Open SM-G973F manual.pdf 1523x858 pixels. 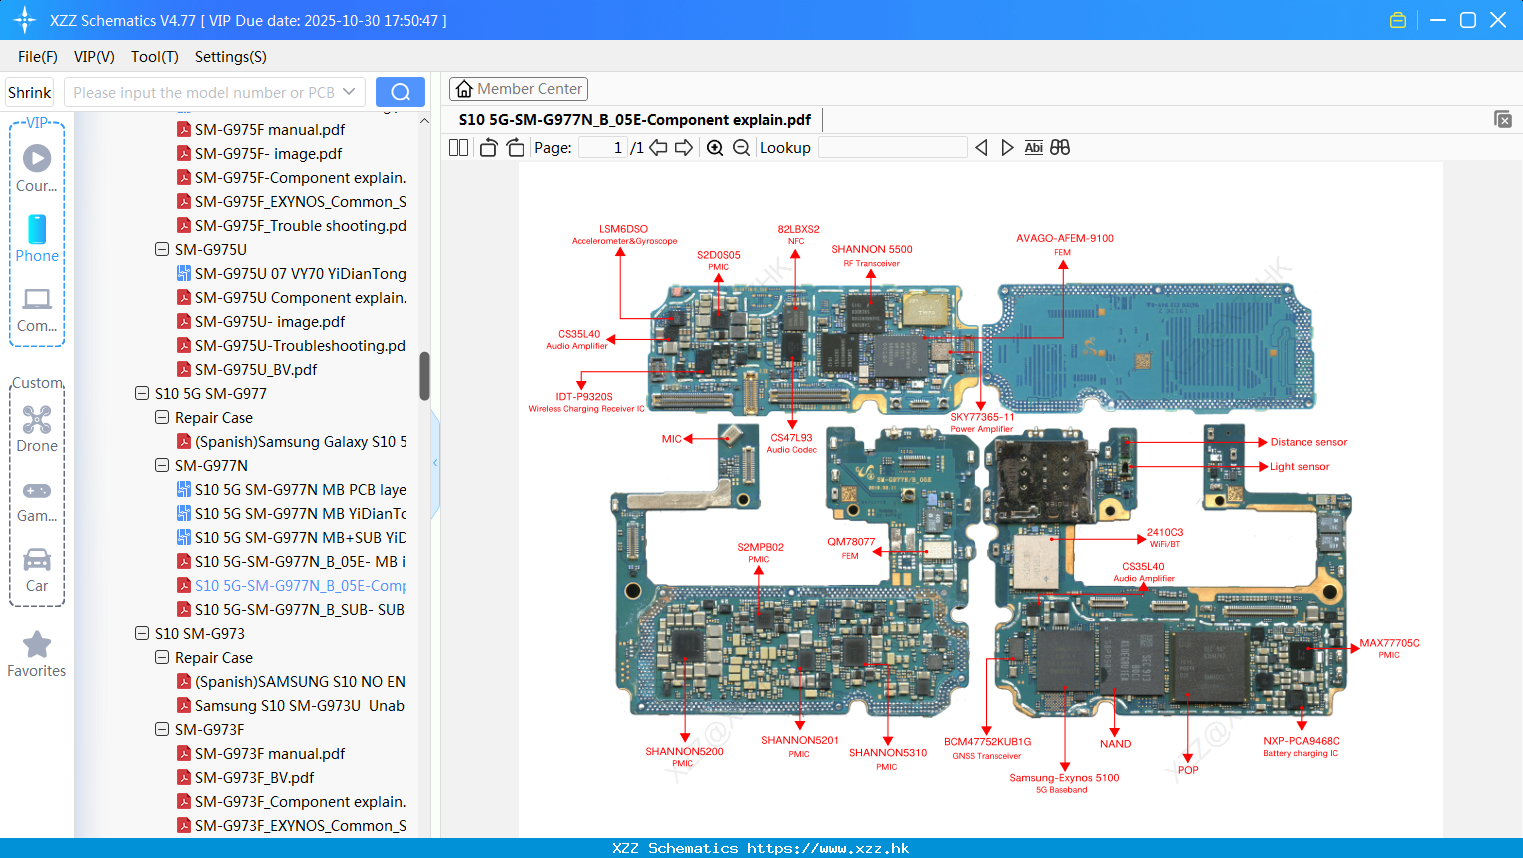[270, 754]
